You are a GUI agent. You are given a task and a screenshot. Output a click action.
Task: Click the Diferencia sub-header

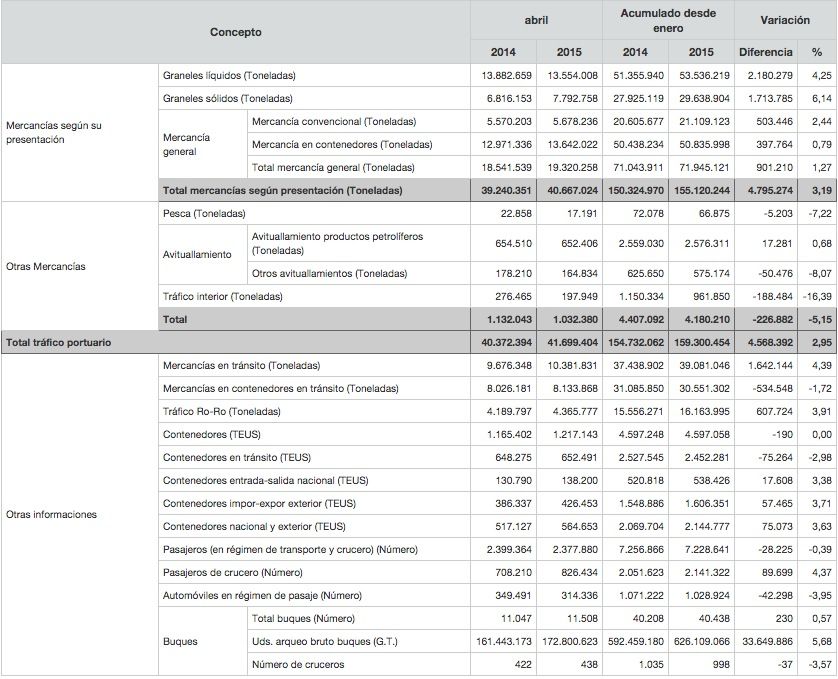tap(765, 52)
